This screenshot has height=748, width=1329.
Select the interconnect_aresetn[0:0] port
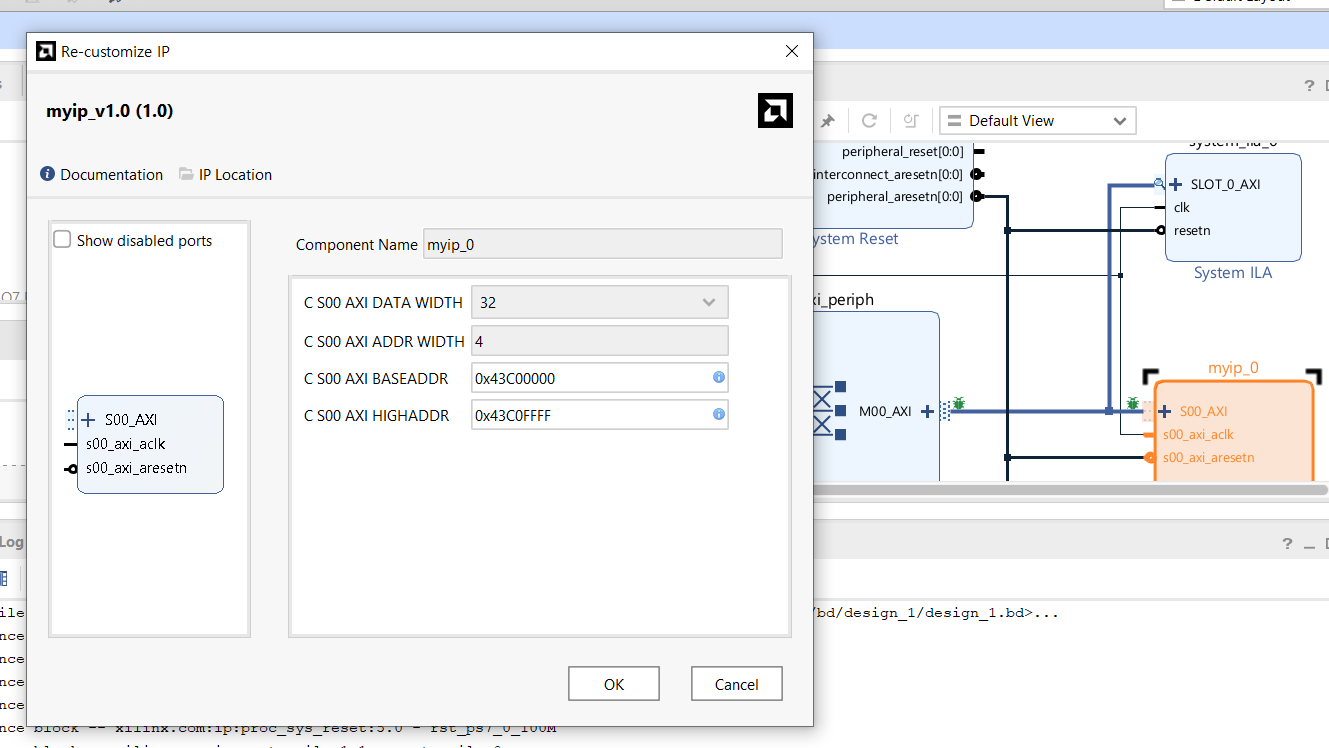(x=890, y=174)
